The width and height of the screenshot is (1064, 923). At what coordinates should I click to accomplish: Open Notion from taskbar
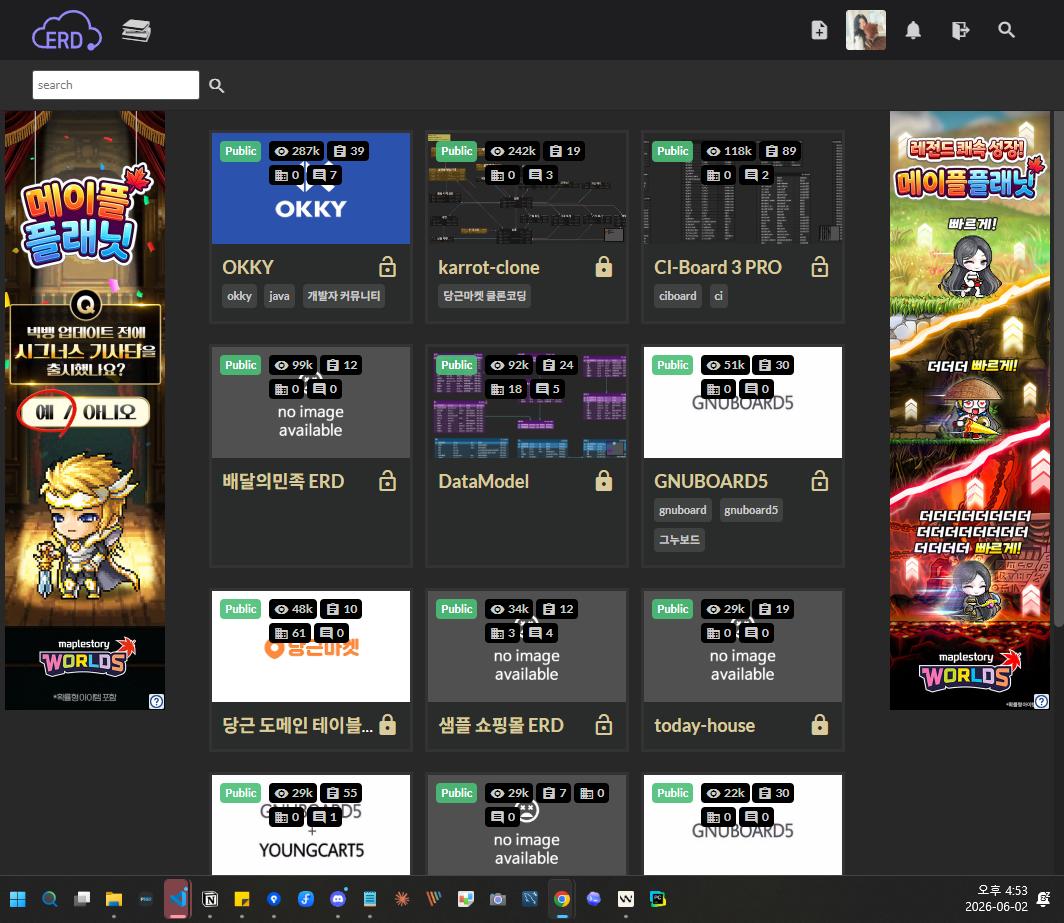click(x=210, y=899)
